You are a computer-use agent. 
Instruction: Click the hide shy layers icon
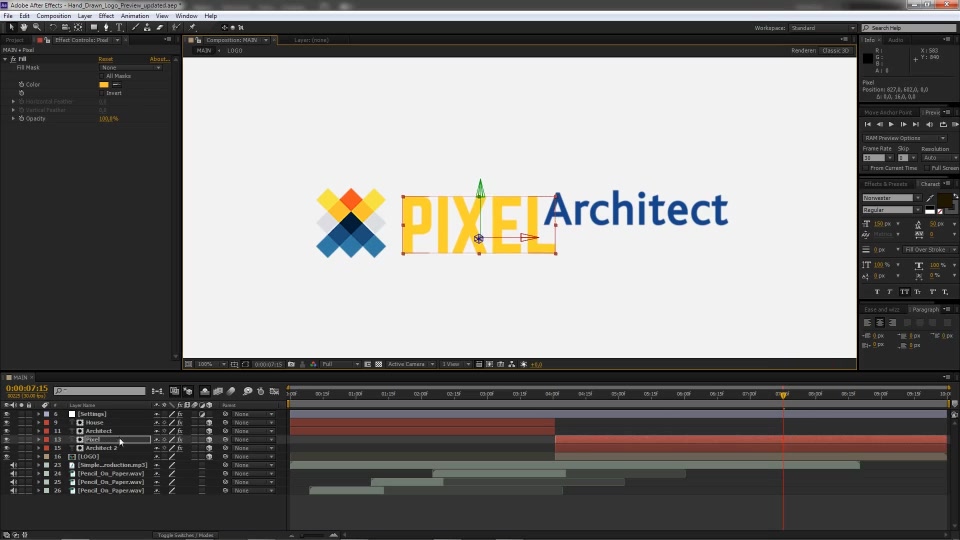click(204, 391)
